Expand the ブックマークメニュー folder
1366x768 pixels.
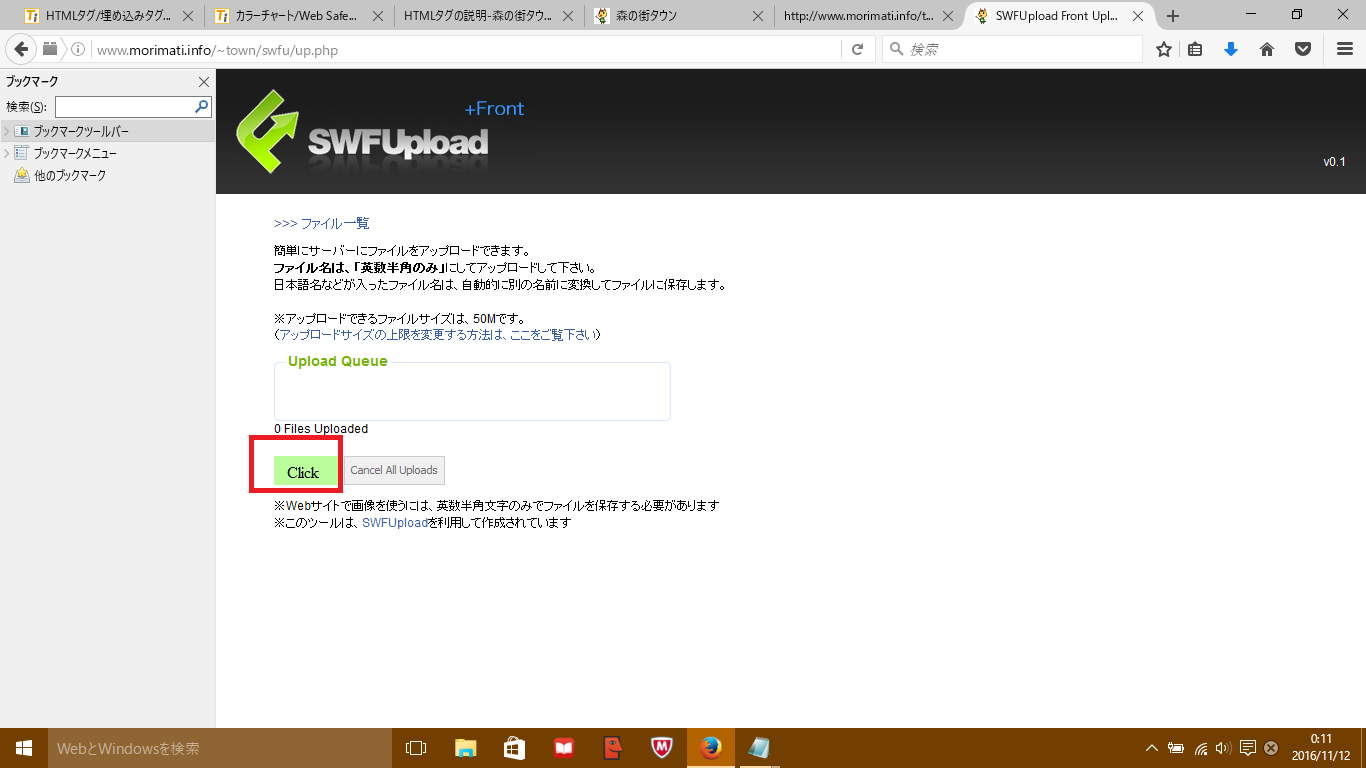click(7, 153)
